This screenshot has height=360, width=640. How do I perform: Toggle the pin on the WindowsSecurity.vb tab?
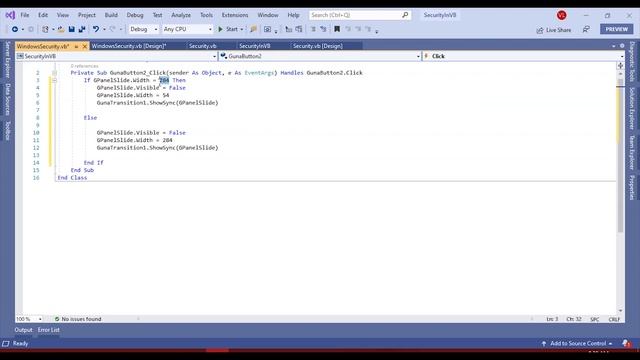click(76, 47)
